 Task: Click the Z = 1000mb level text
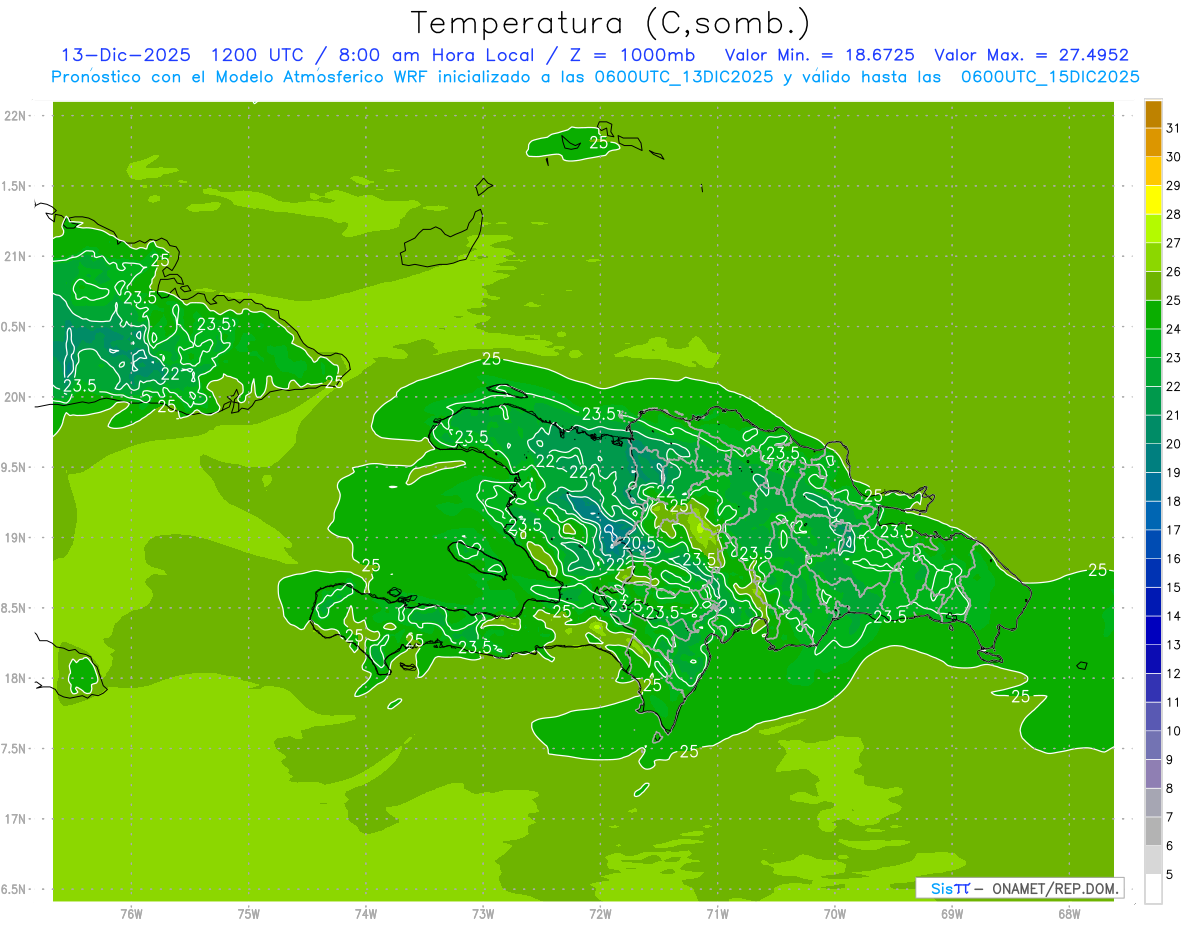tap(628, 55)
